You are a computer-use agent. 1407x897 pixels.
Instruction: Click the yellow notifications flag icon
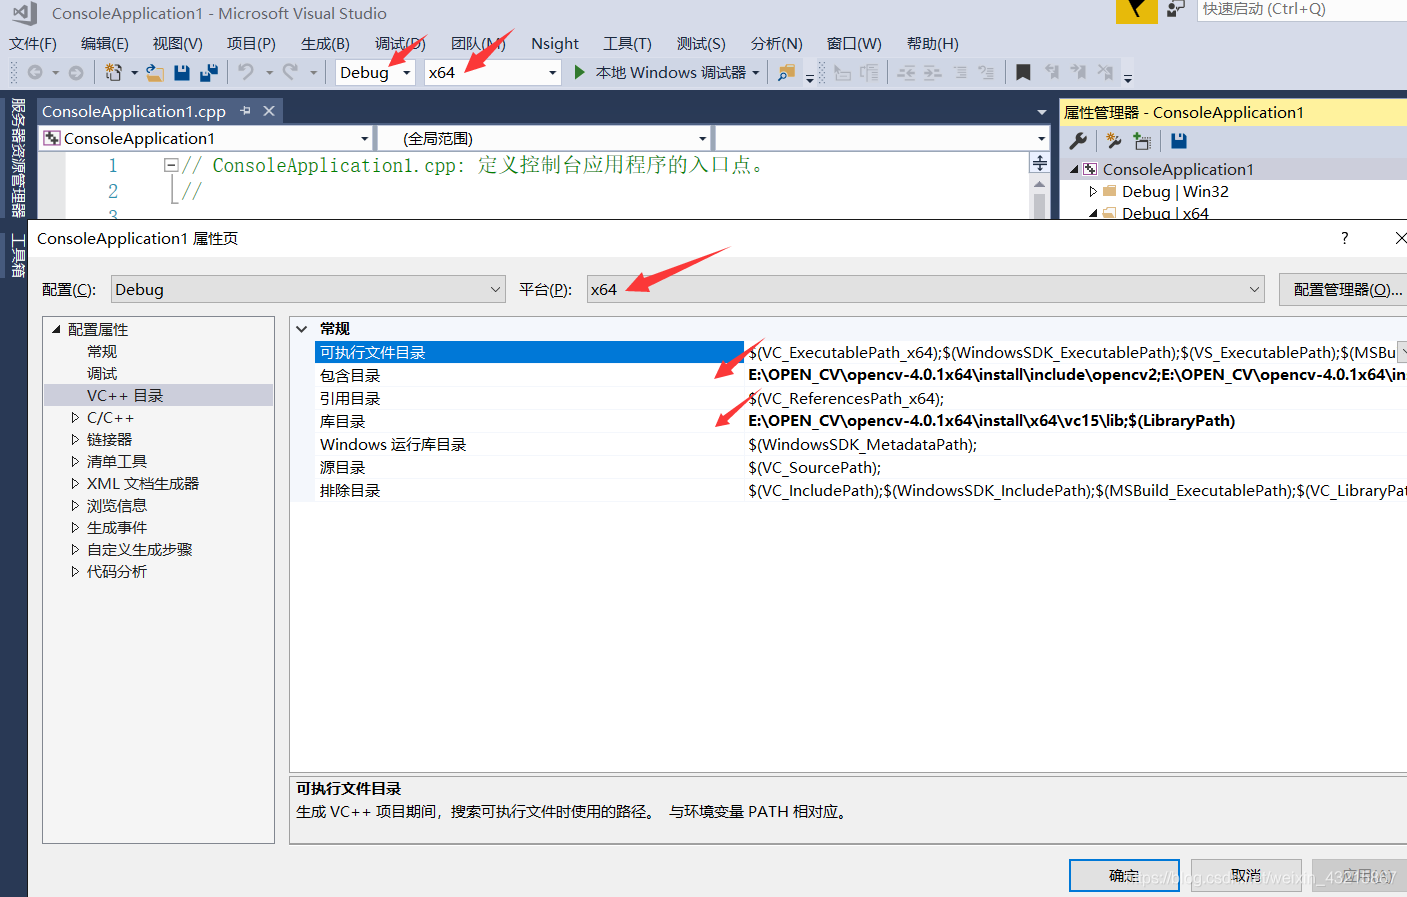click(x=1136, y=10)
